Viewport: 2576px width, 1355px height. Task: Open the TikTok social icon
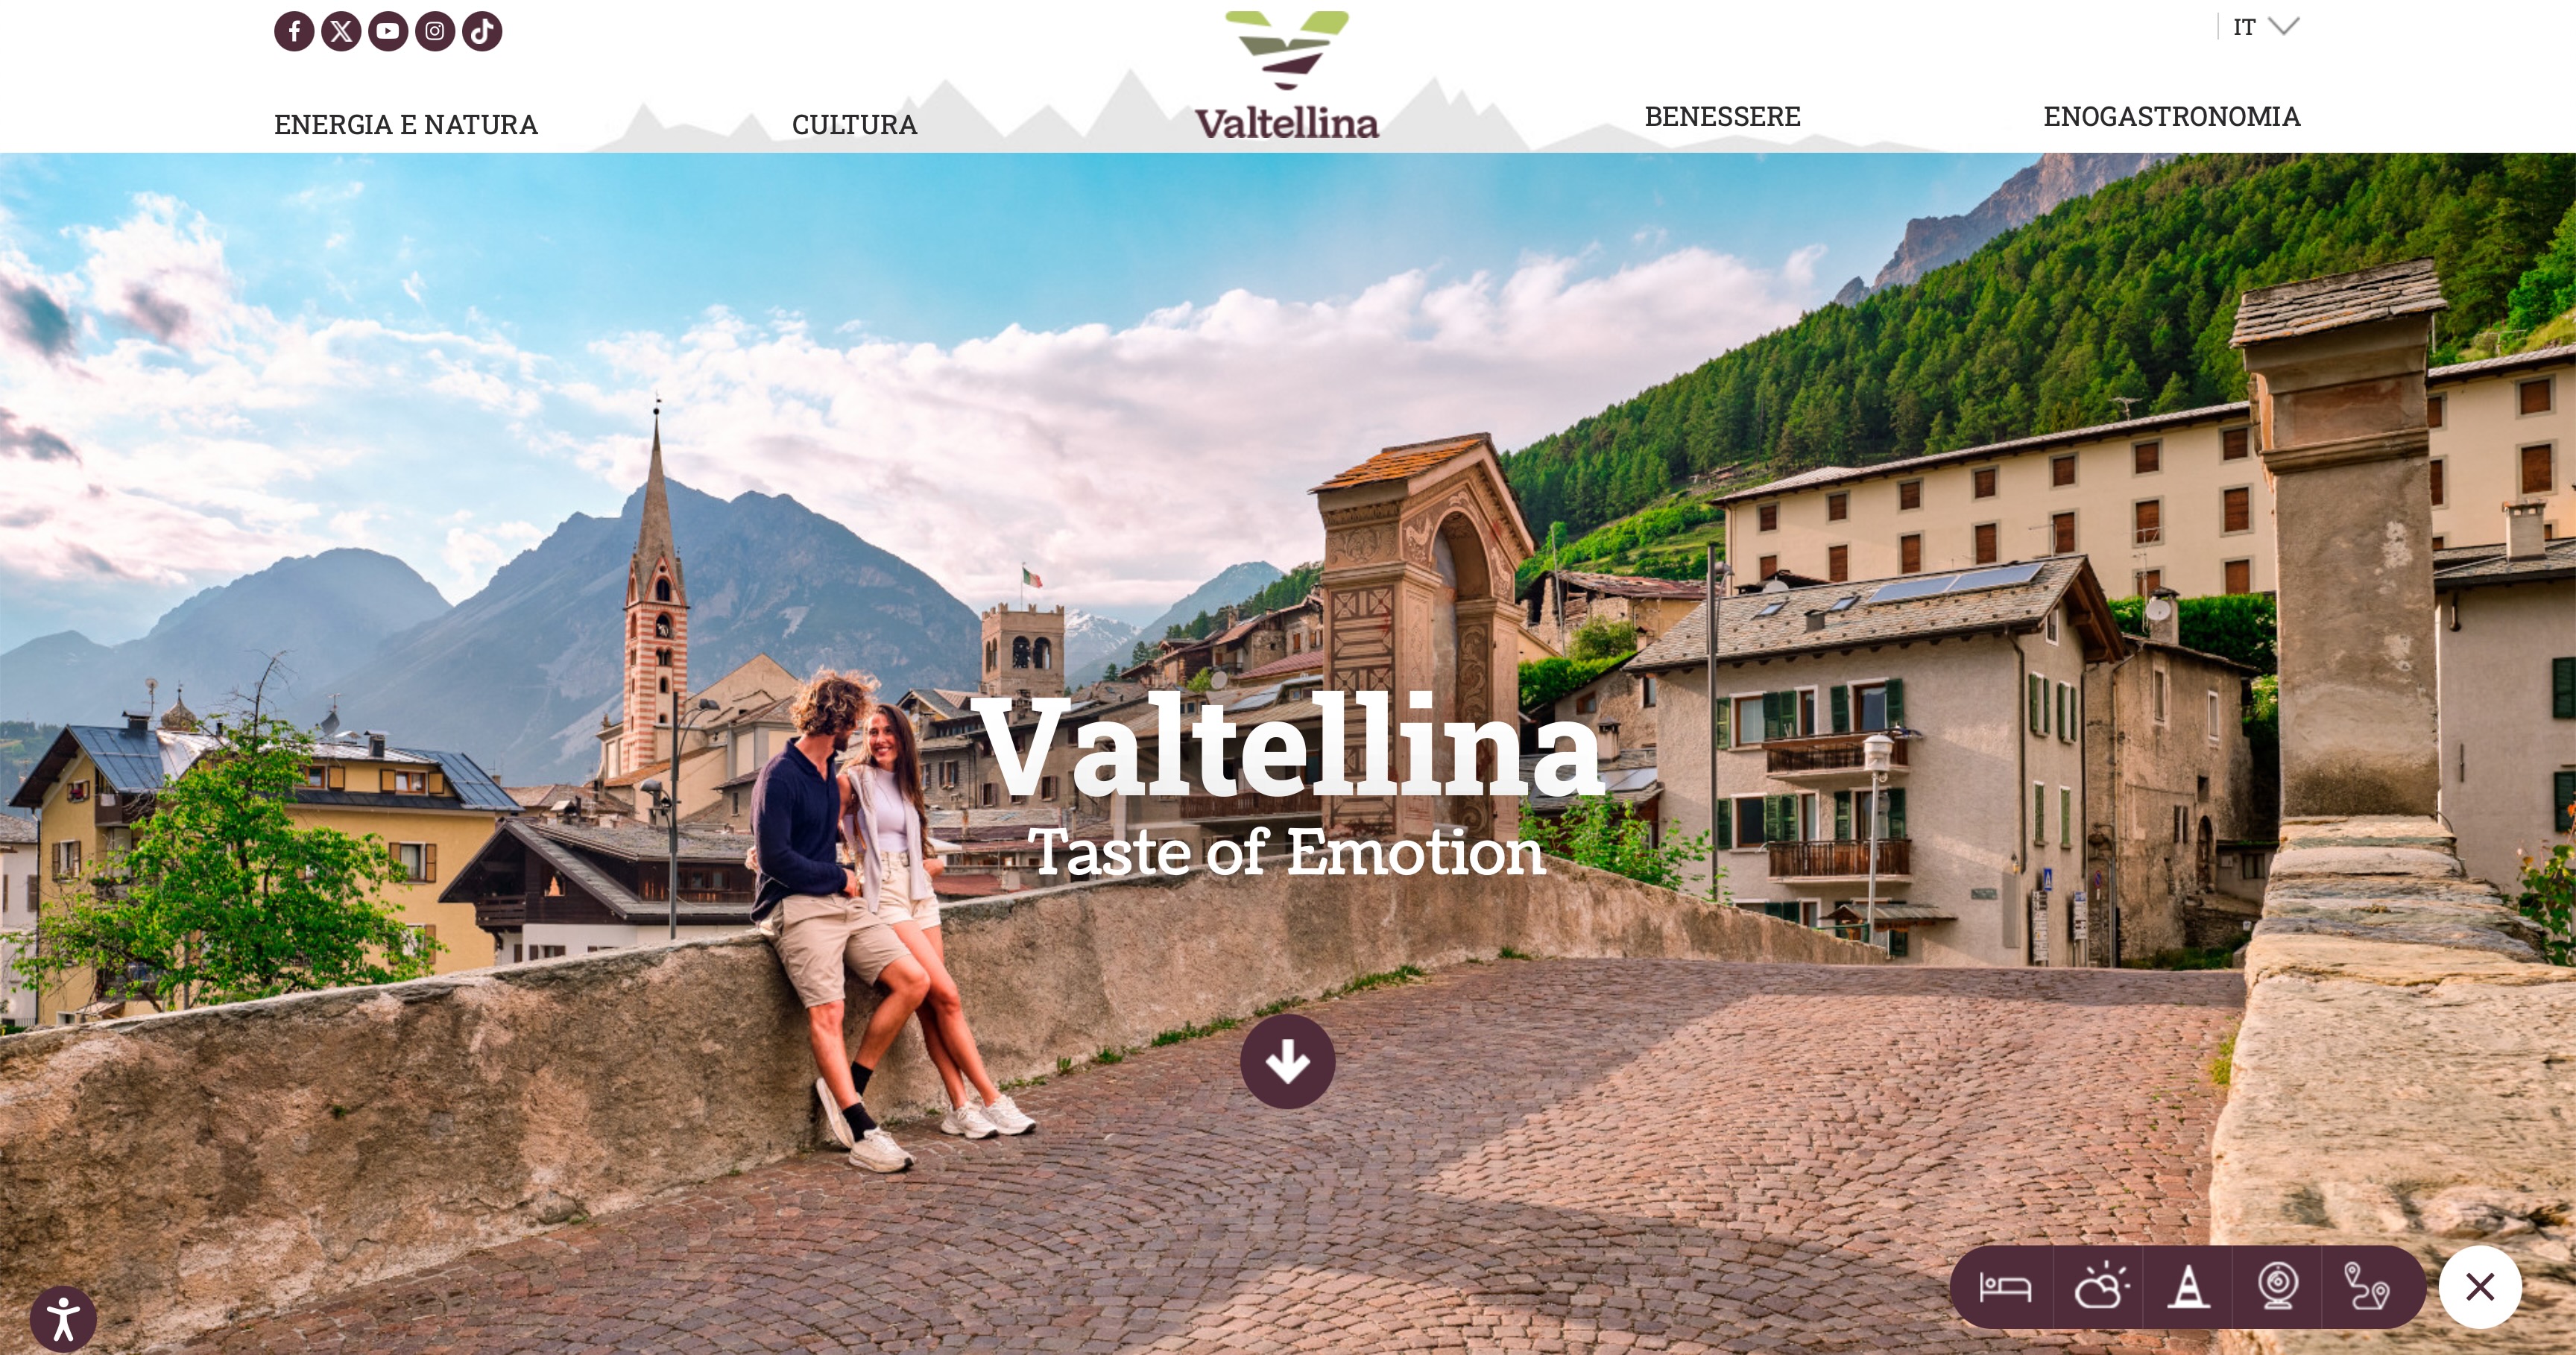click(482, 31)
